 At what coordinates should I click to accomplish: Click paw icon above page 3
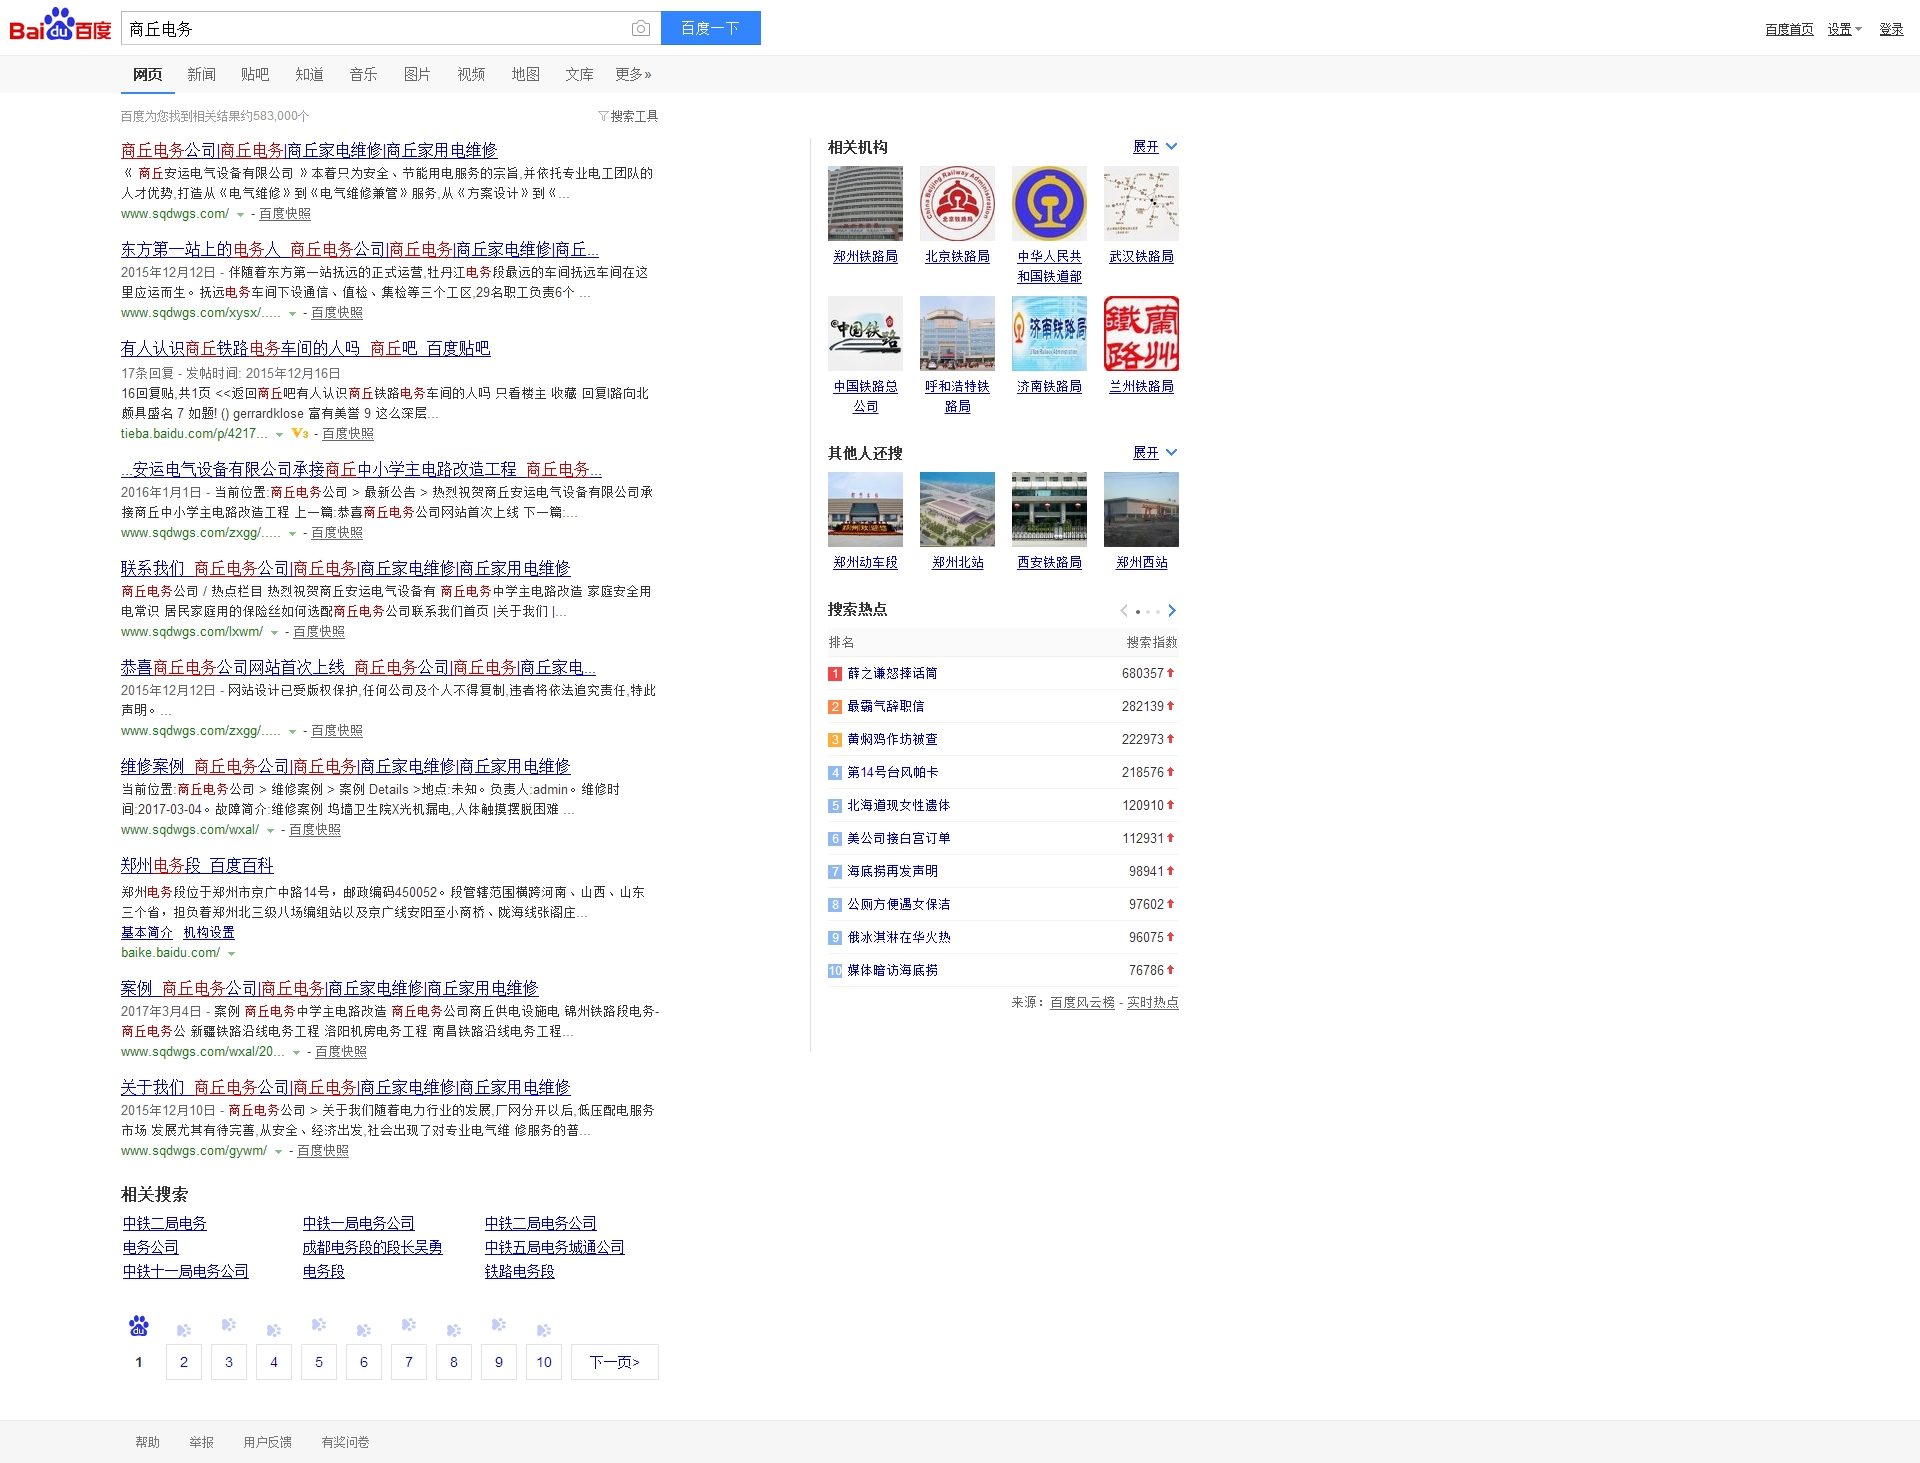[x=229, y=1325]
